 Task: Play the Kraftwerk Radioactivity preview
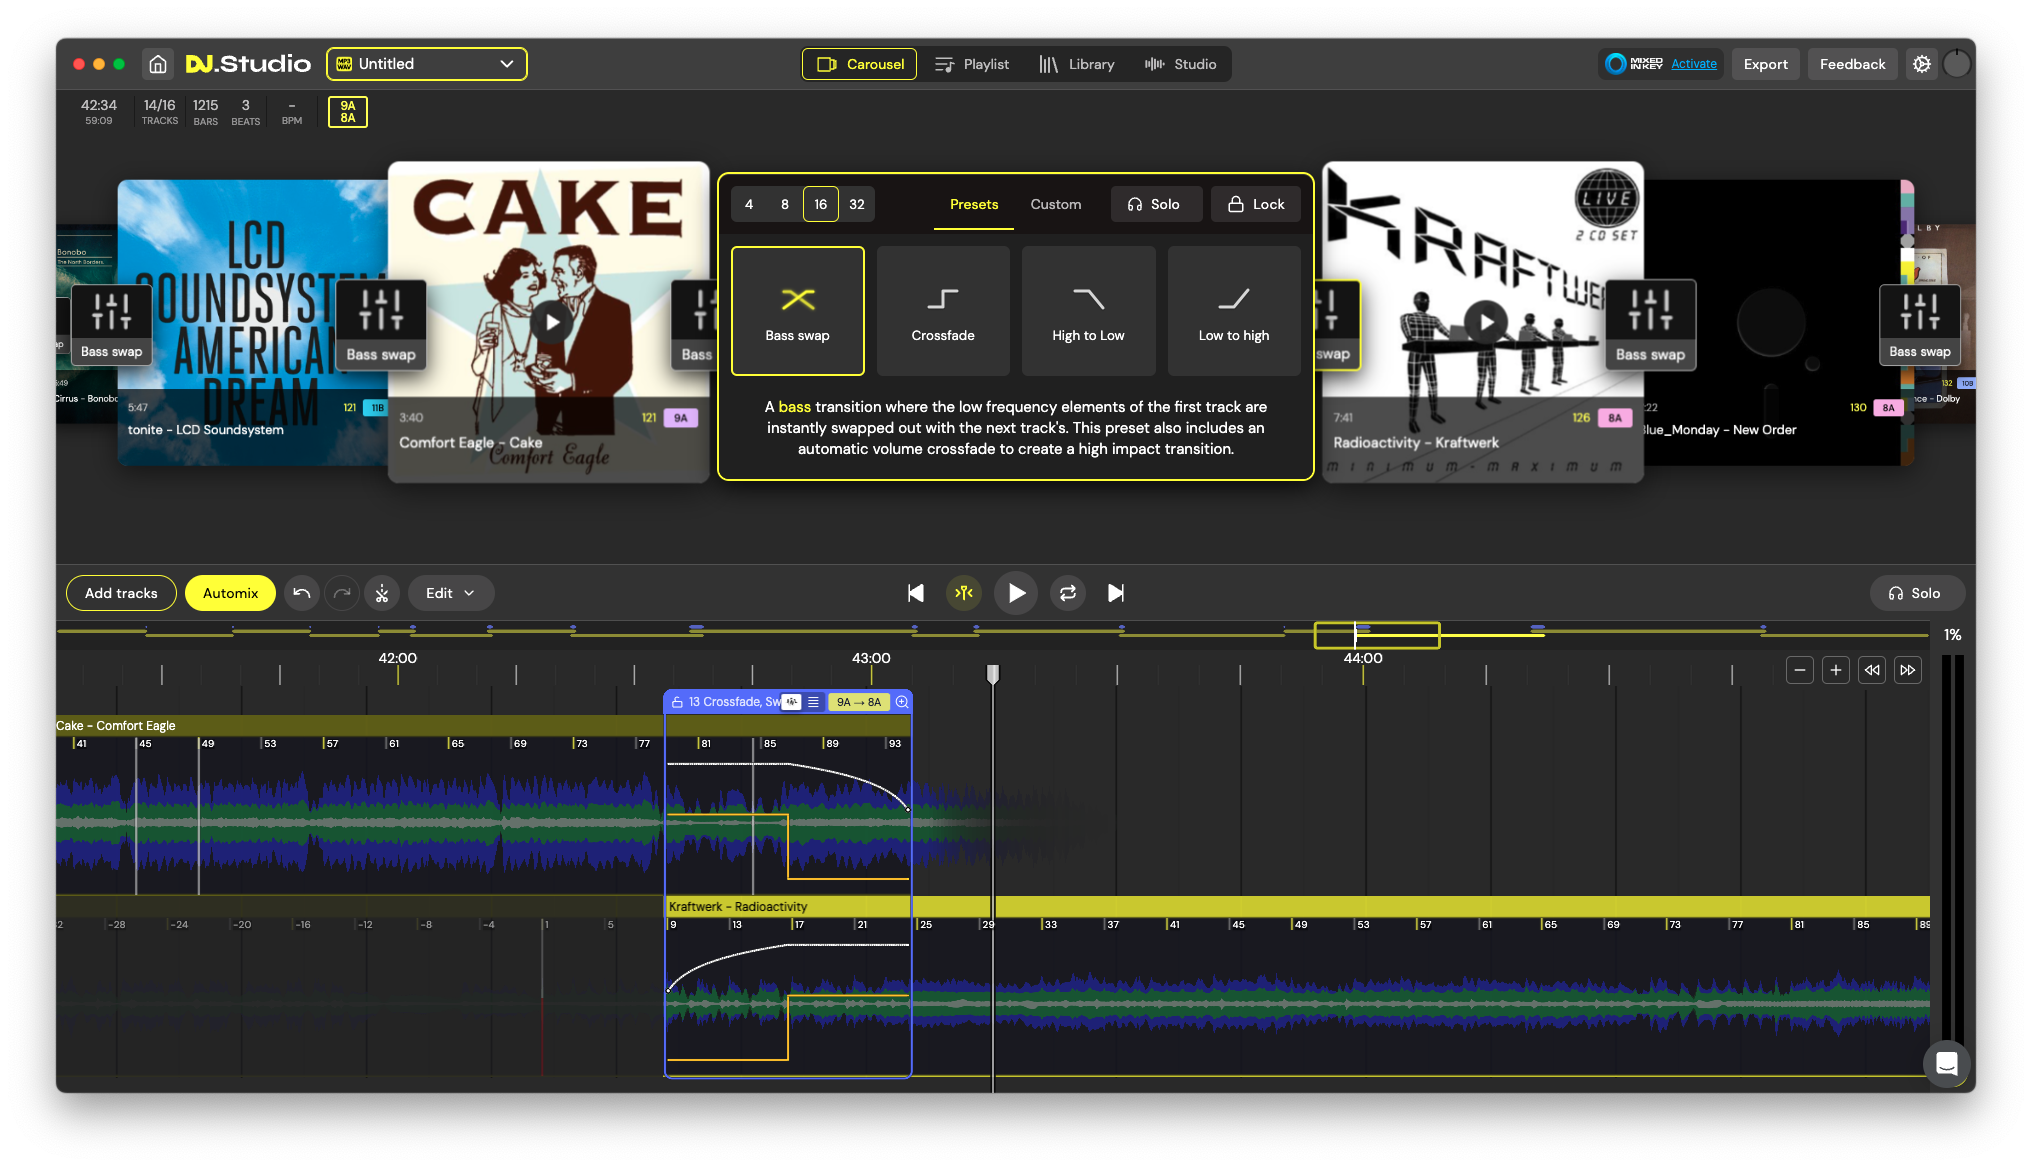1486,322
